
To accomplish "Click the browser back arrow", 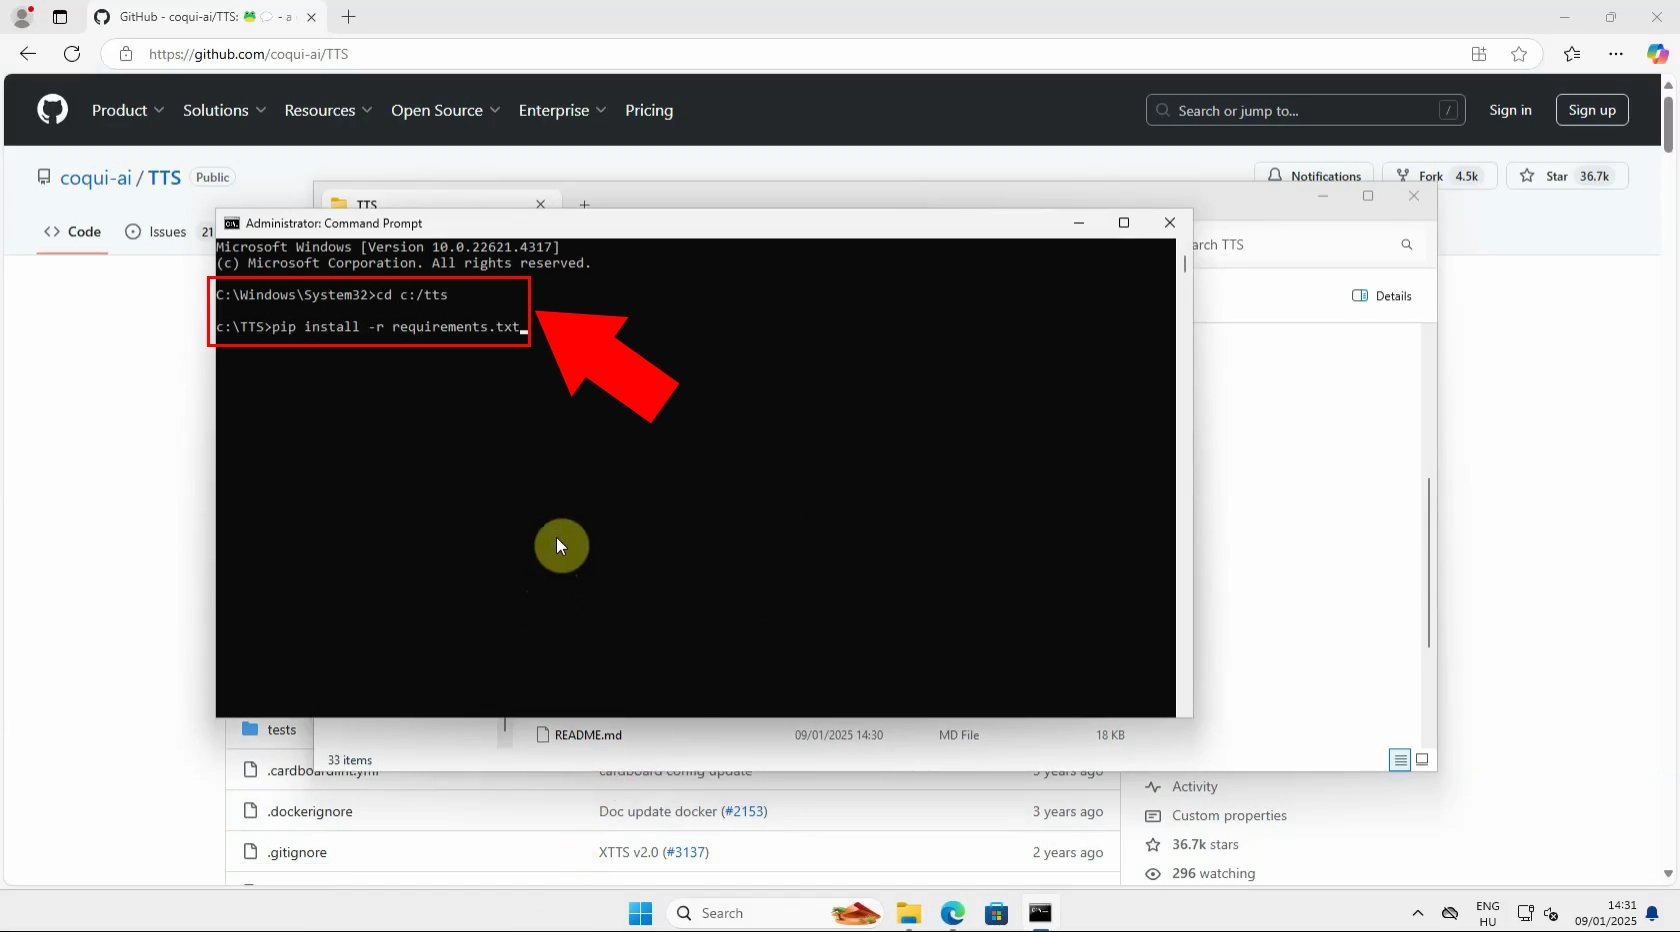I will [x=28, y=54].
